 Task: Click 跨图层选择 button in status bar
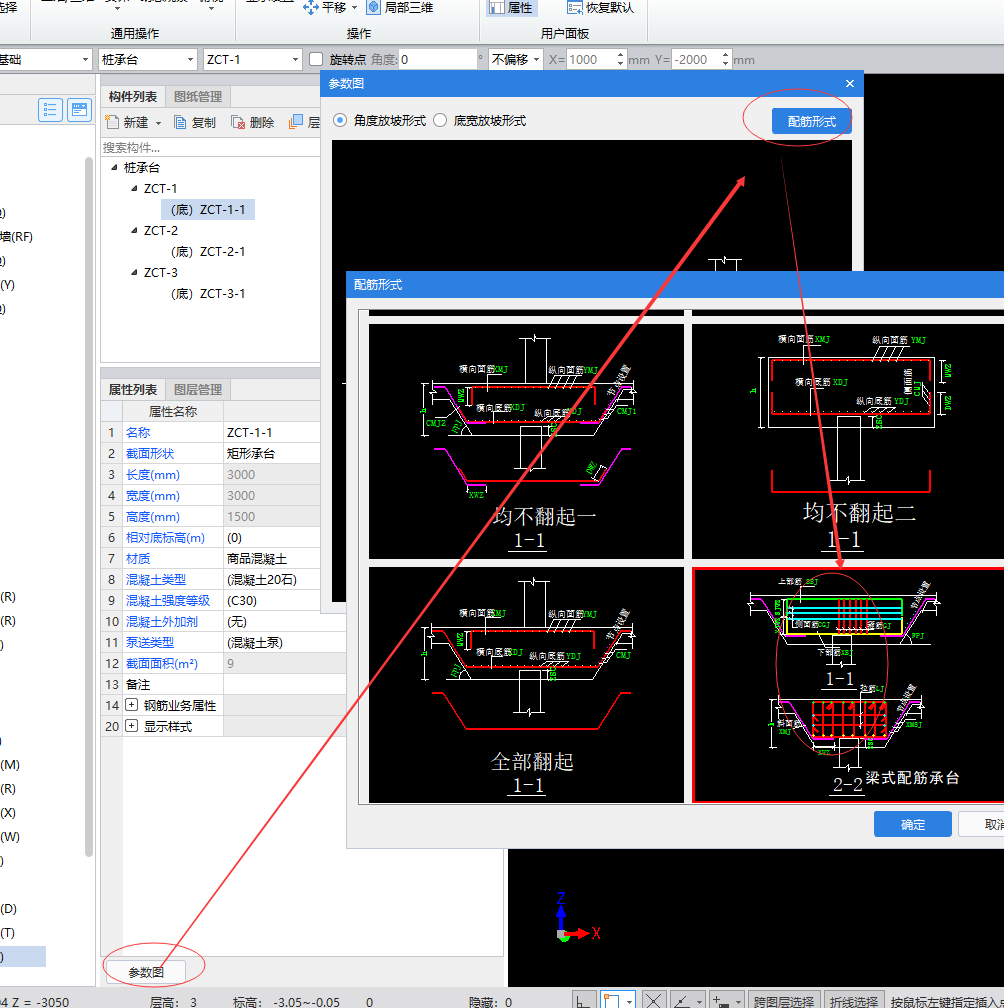[784, 1002]
